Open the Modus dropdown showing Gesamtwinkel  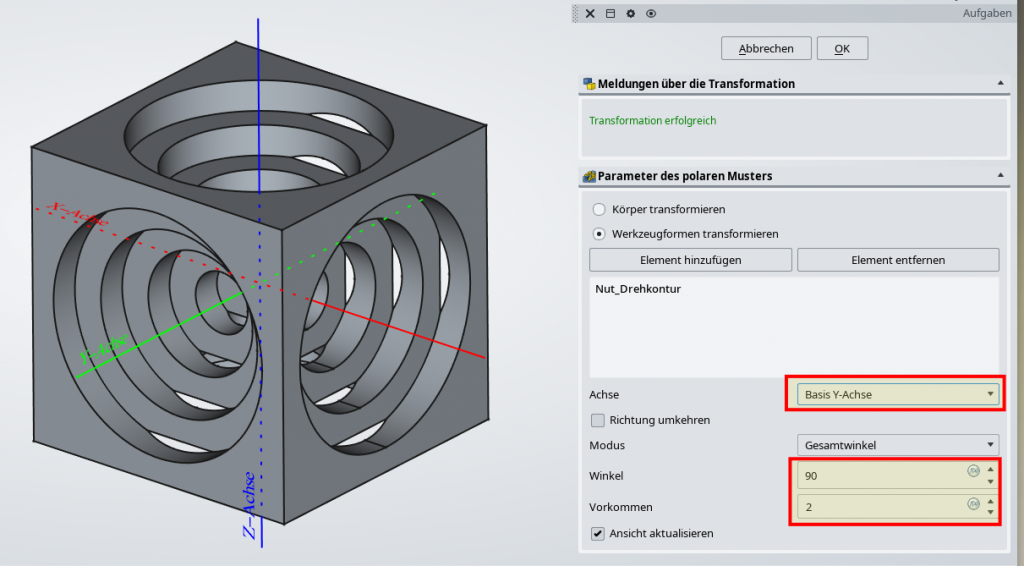pyautogui.click(x=897, y=445)
